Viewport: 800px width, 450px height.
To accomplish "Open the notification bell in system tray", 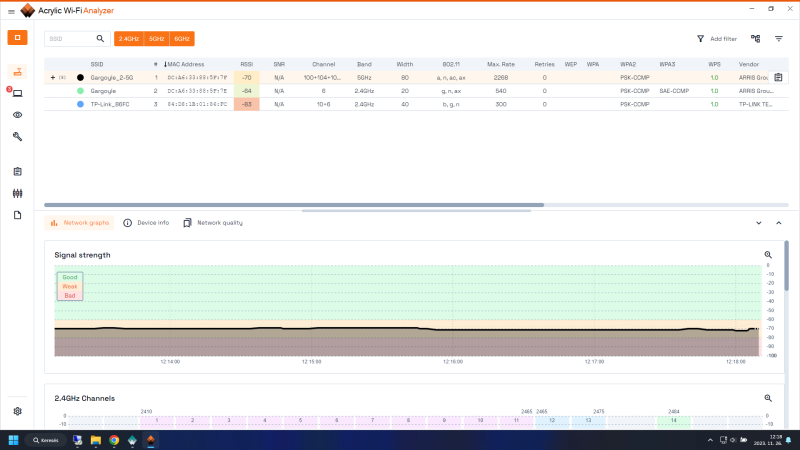I will click(789, 440).
